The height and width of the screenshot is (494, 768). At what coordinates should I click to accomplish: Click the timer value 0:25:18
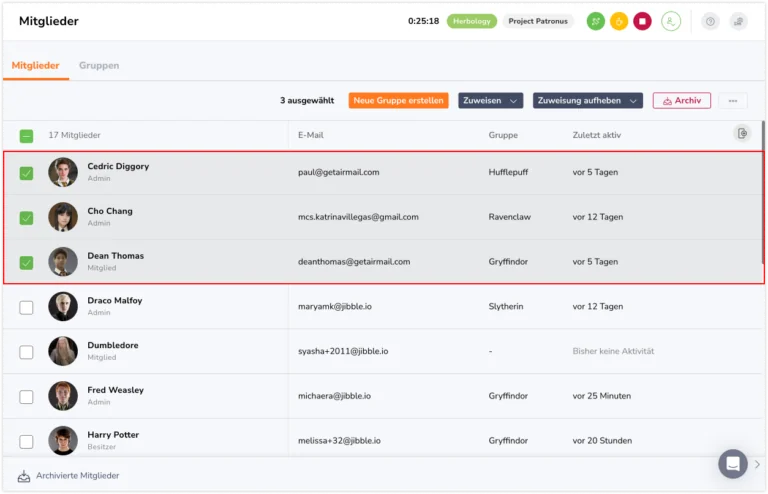(x=423, y=21)
